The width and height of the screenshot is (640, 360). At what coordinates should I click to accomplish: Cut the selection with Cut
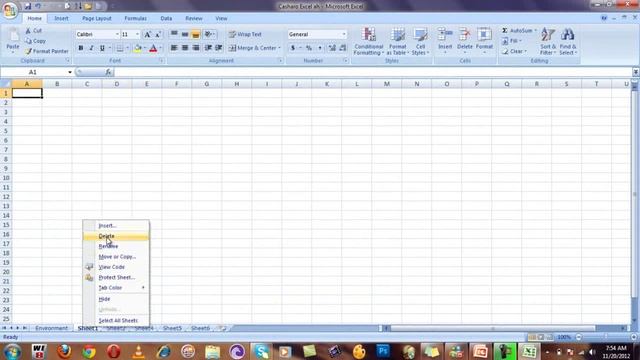(33, 31)
